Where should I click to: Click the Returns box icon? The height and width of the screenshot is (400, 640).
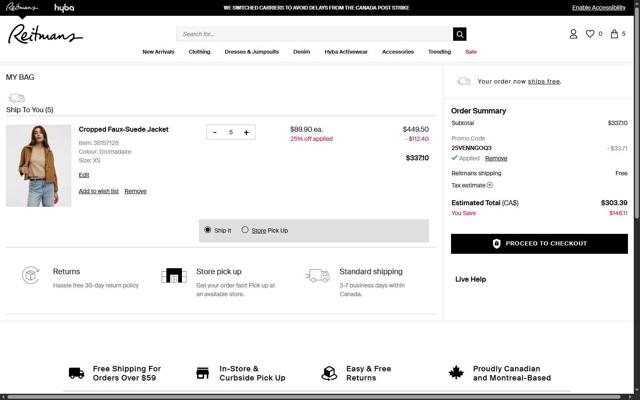click(x=31, y=275)
